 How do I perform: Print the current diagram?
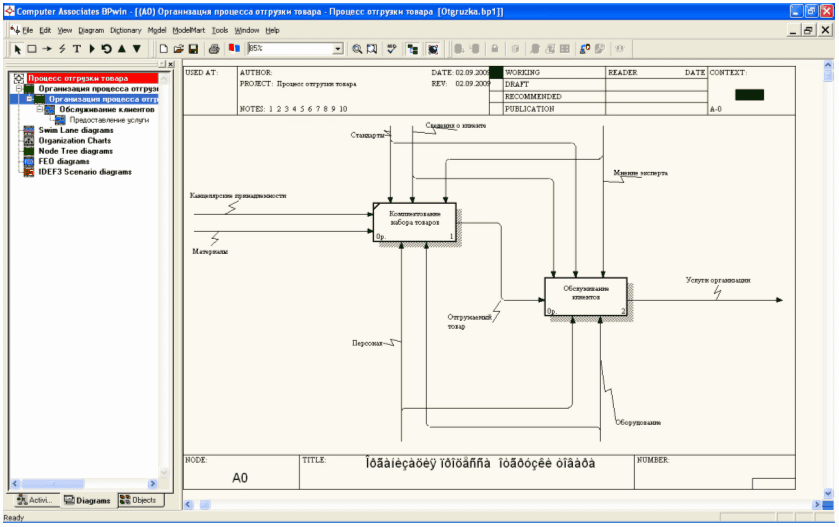(x=214, y=49)
